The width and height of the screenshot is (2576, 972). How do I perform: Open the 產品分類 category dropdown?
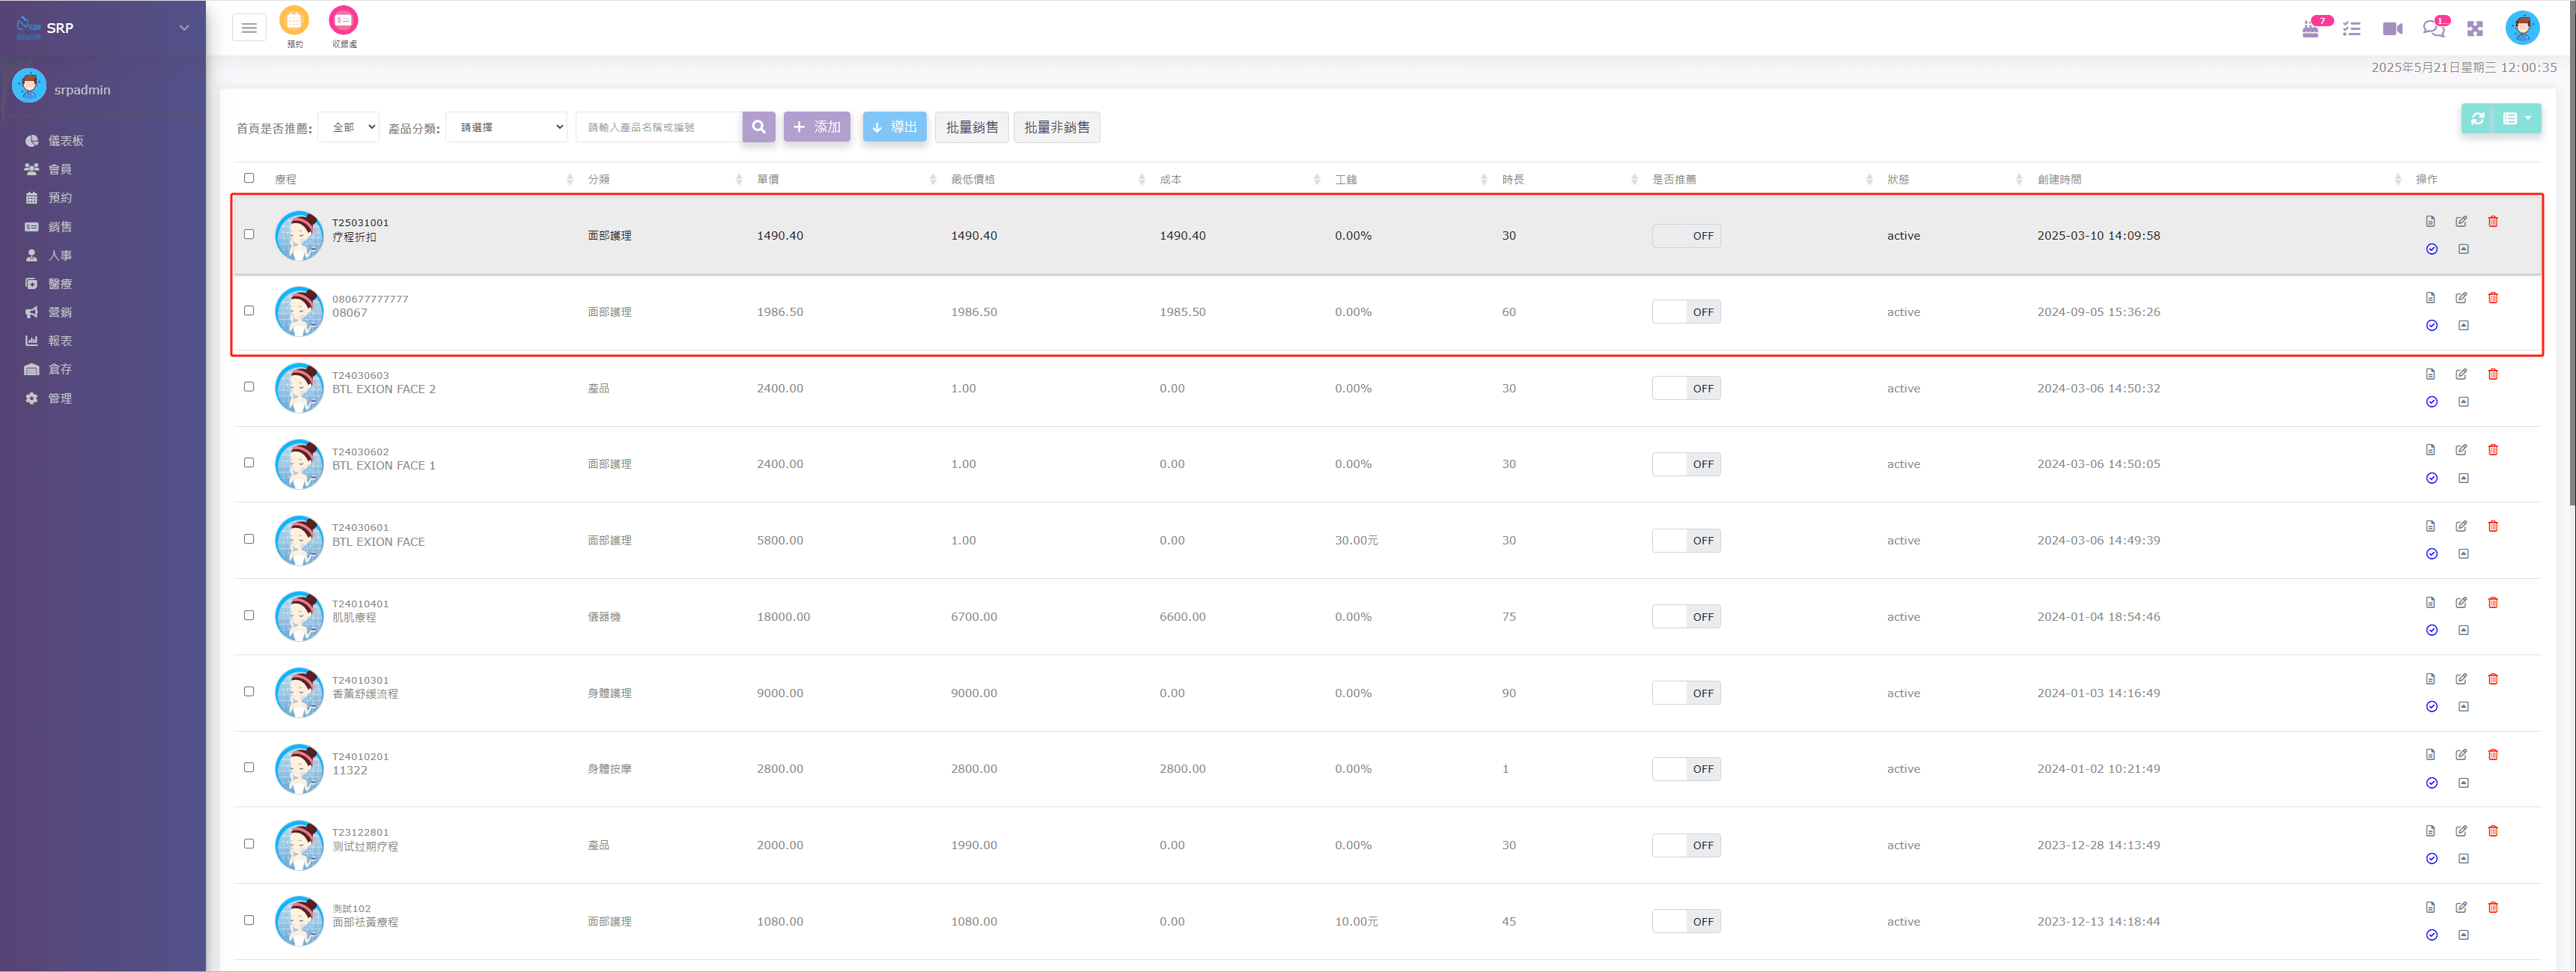click(x=507, y=127)
